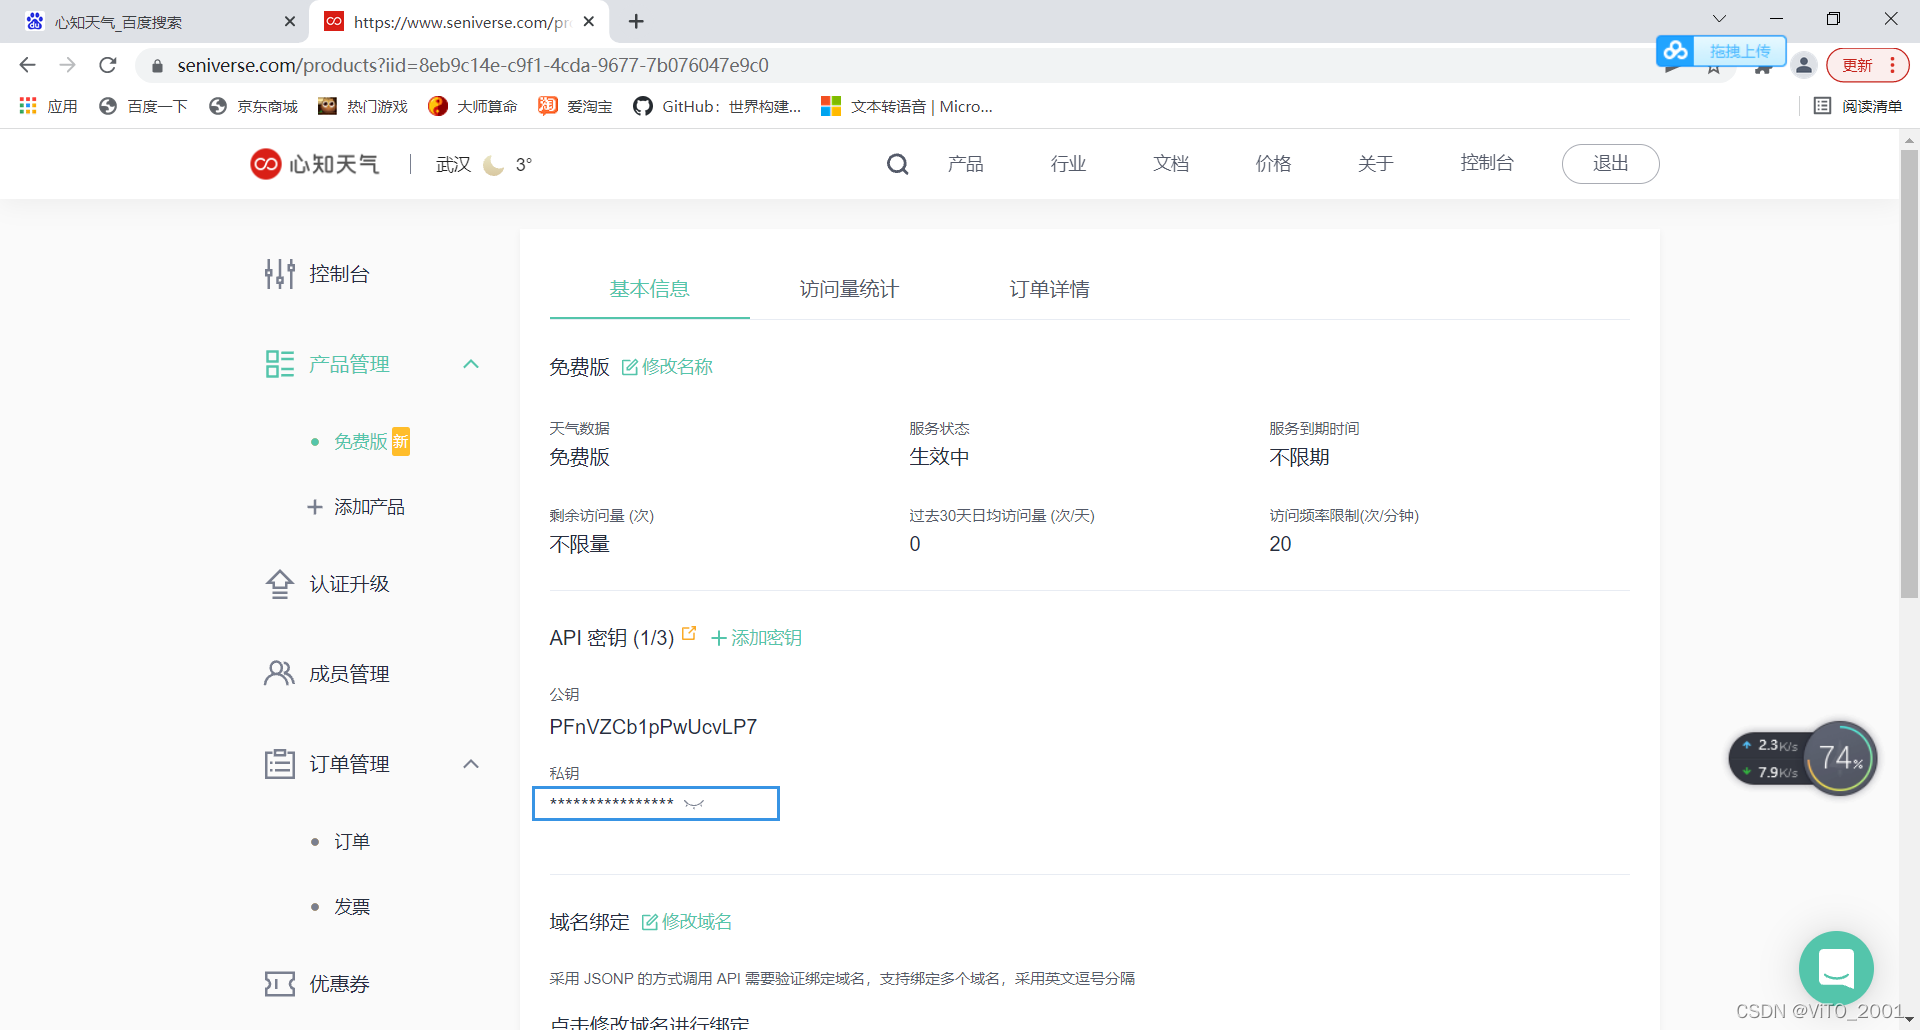The image size is (1920, 1030).
Task: Click the Baidu cloud 拖拽上传 widget icon
Action: [x=1675, y=50]
